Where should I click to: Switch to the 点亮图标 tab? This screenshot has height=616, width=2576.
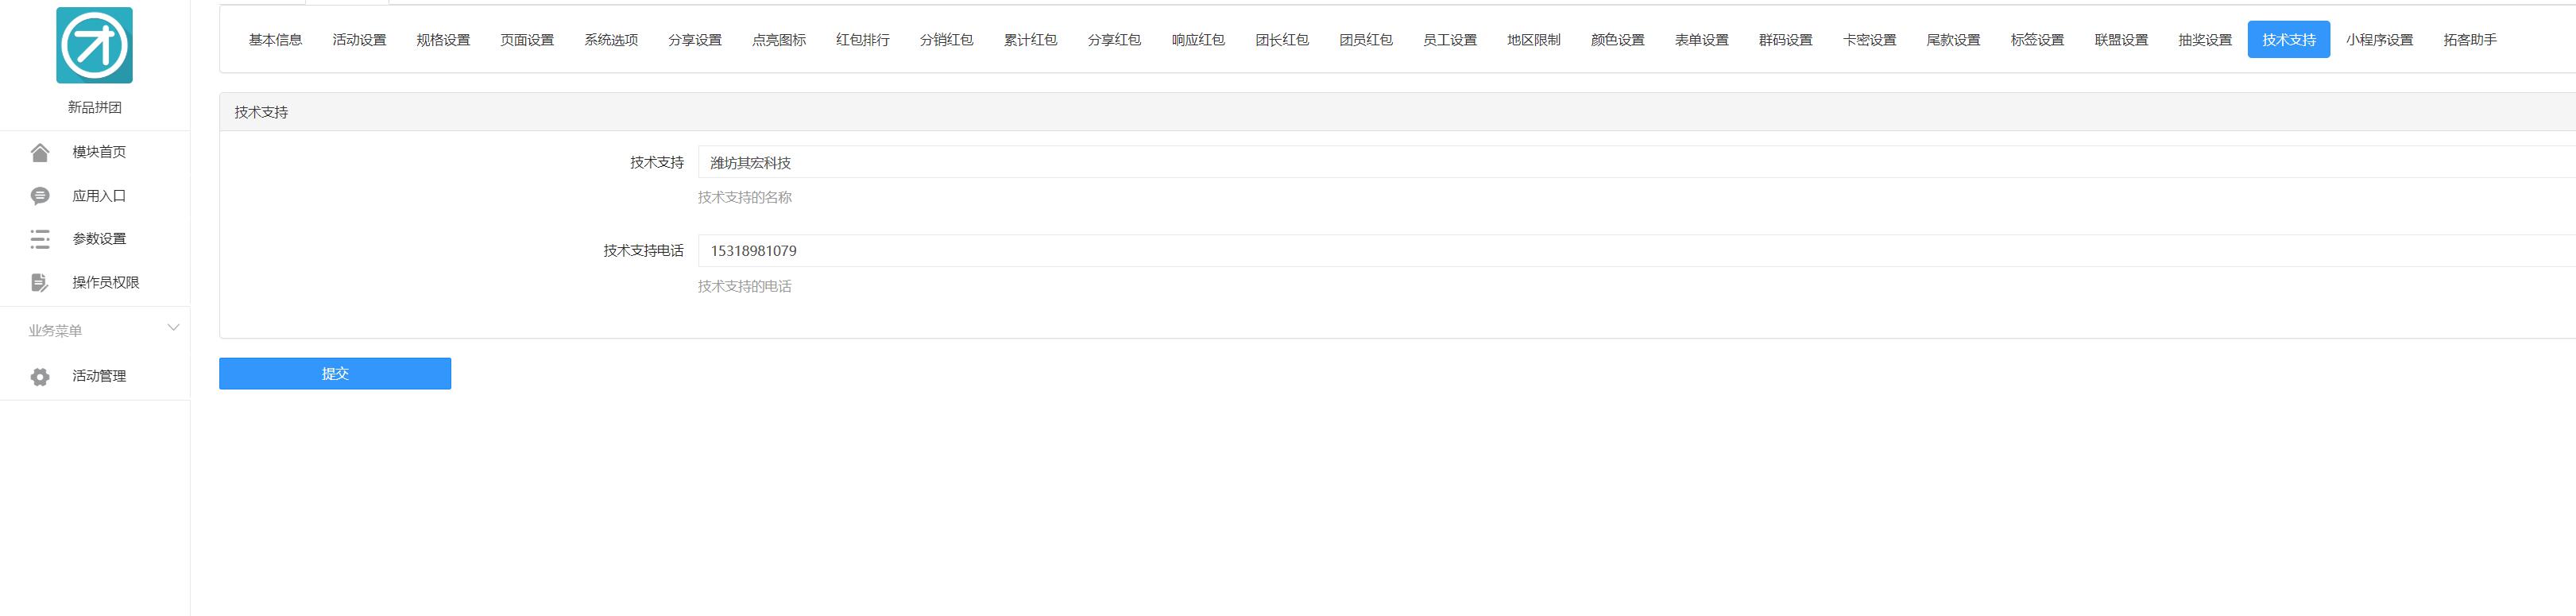click(x=779, y=40)
